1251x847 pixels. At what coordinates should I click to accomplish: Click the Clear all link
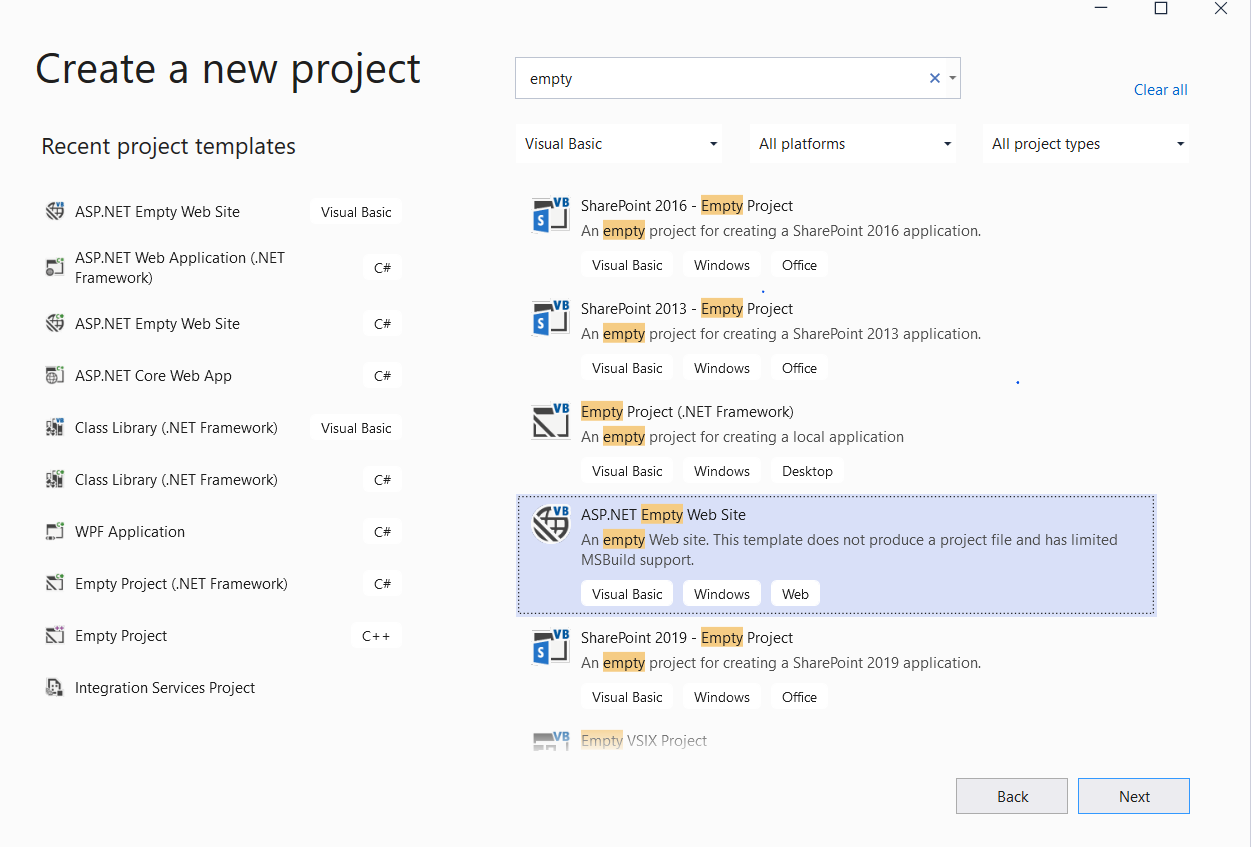[x=1161, y=90]
